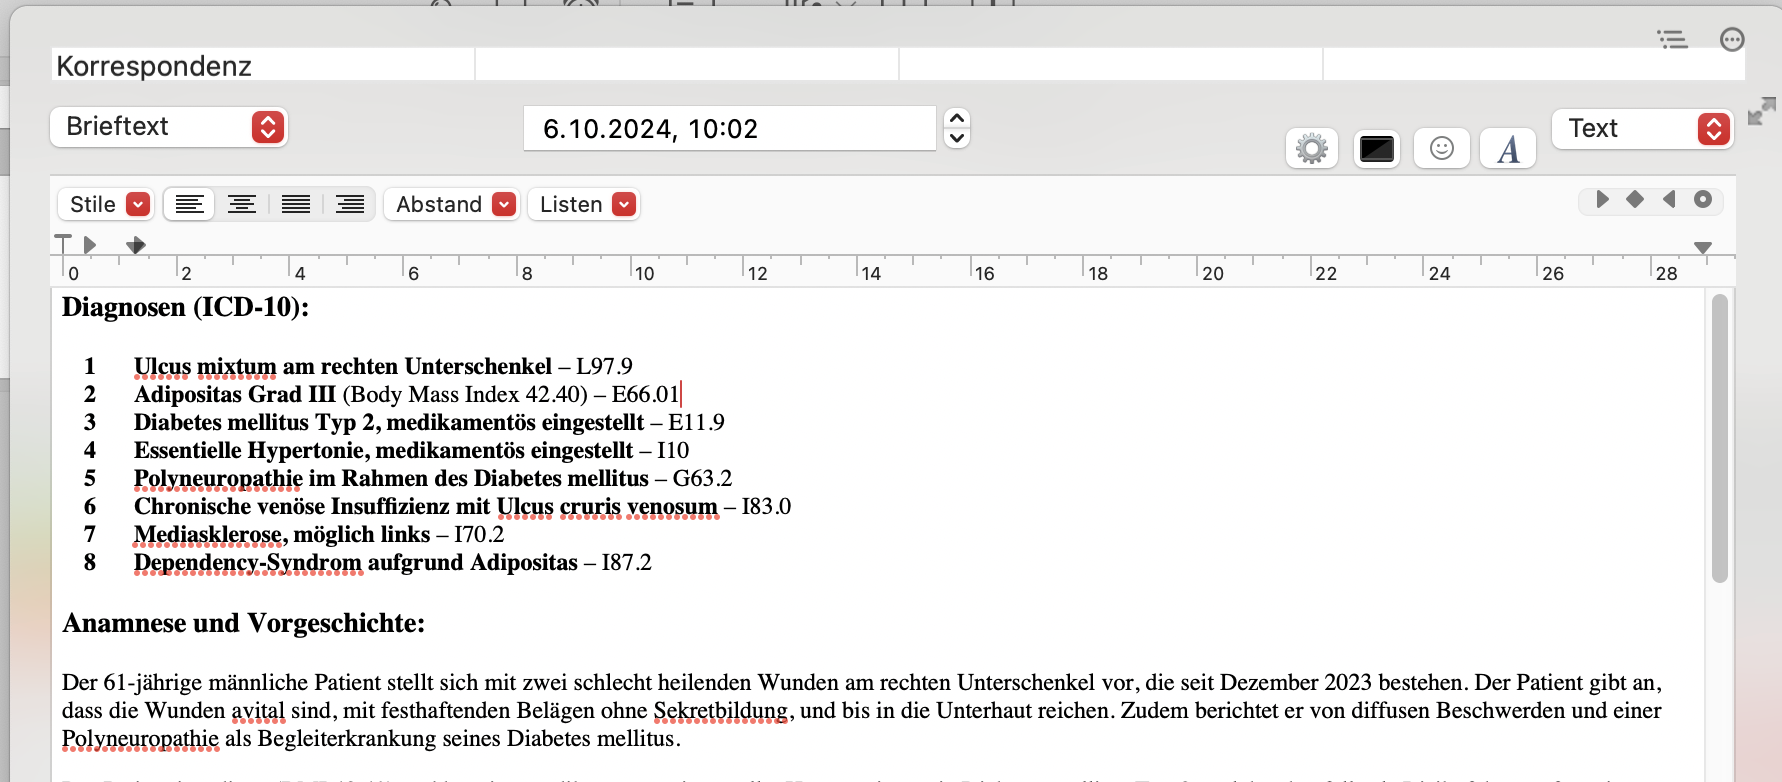This screenshot has width=1782, height=782.
Task: Select the diamond center tab stop marker
Action: [x=1635, y=199]
